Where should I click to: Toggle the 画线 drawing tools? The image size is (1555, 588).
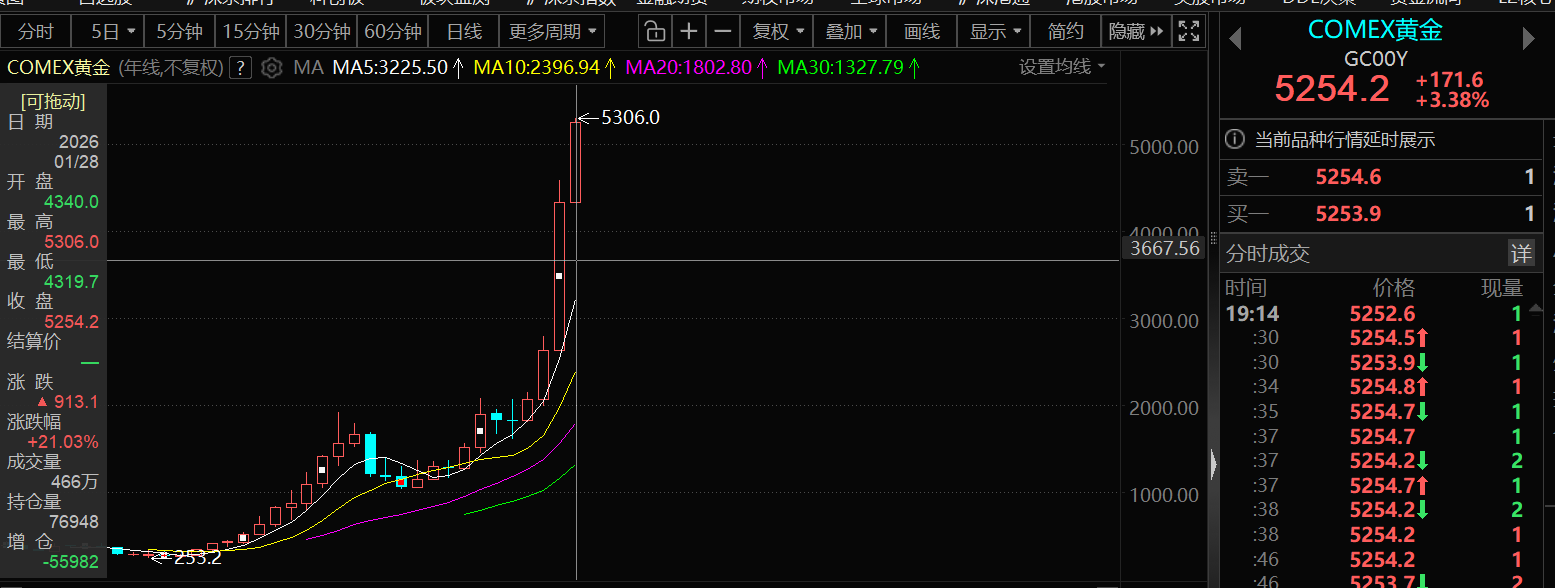[921, 31]
